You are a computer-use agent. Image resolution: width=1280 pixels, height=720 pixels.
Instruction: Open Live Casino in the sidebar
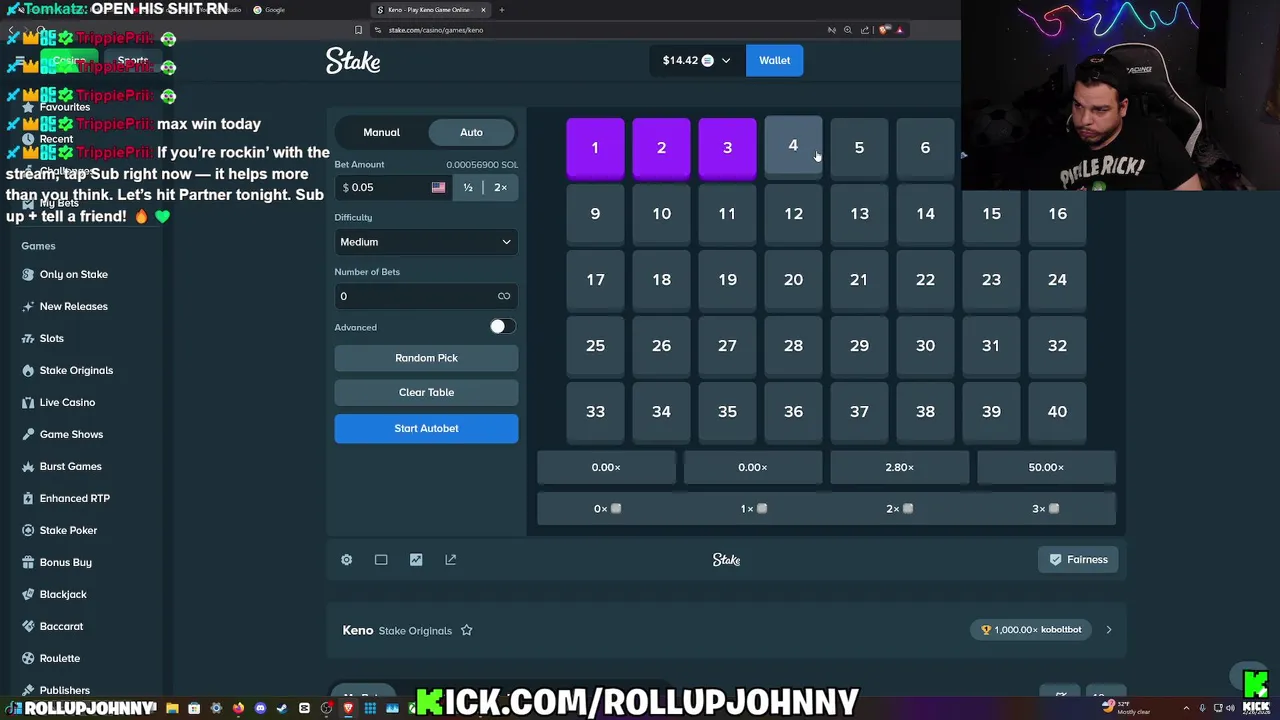(67, 402)
